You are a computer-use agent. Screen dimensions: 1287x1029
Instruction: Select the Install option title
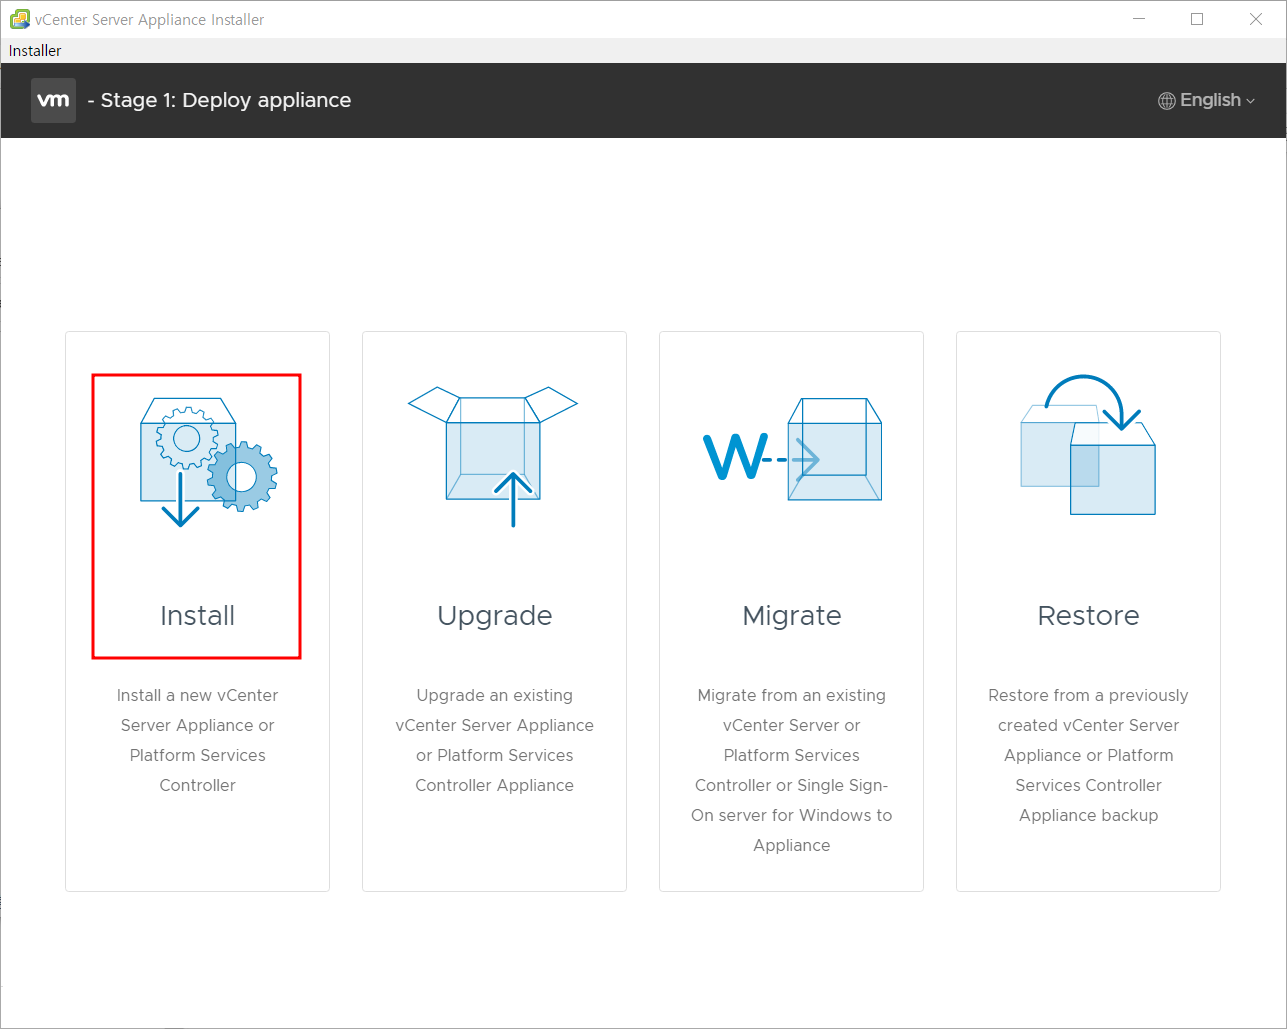click(197, 615)
